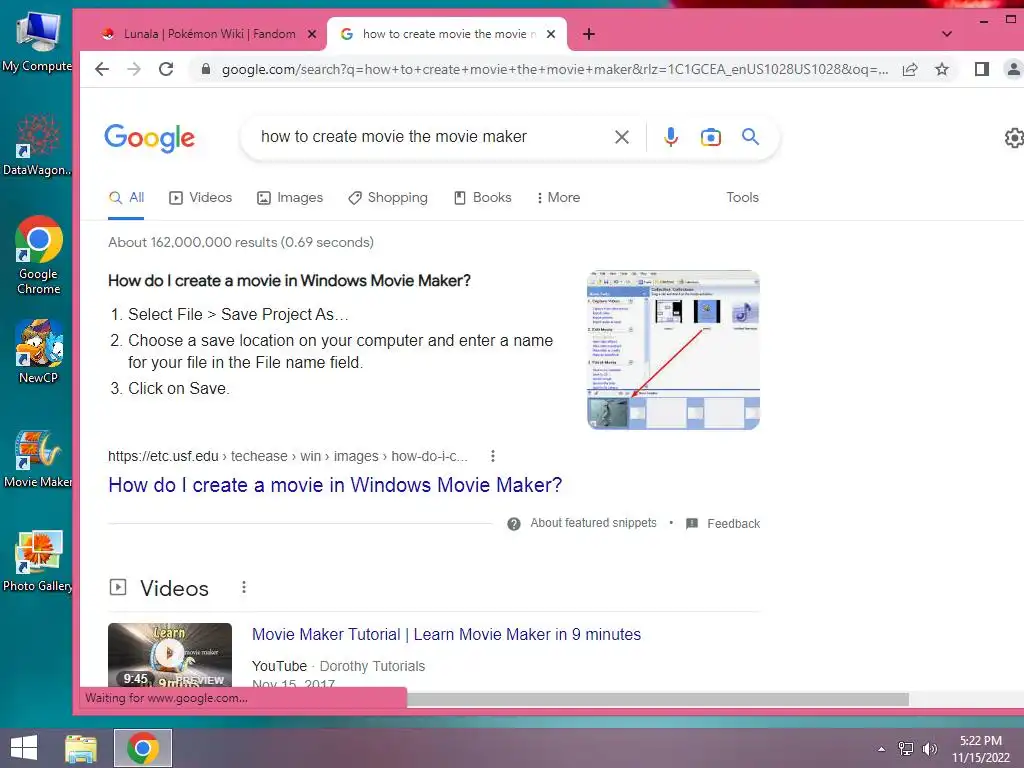Focus the browser address bar
This screenshot has height=768, width=1024.
coord(554,69)
